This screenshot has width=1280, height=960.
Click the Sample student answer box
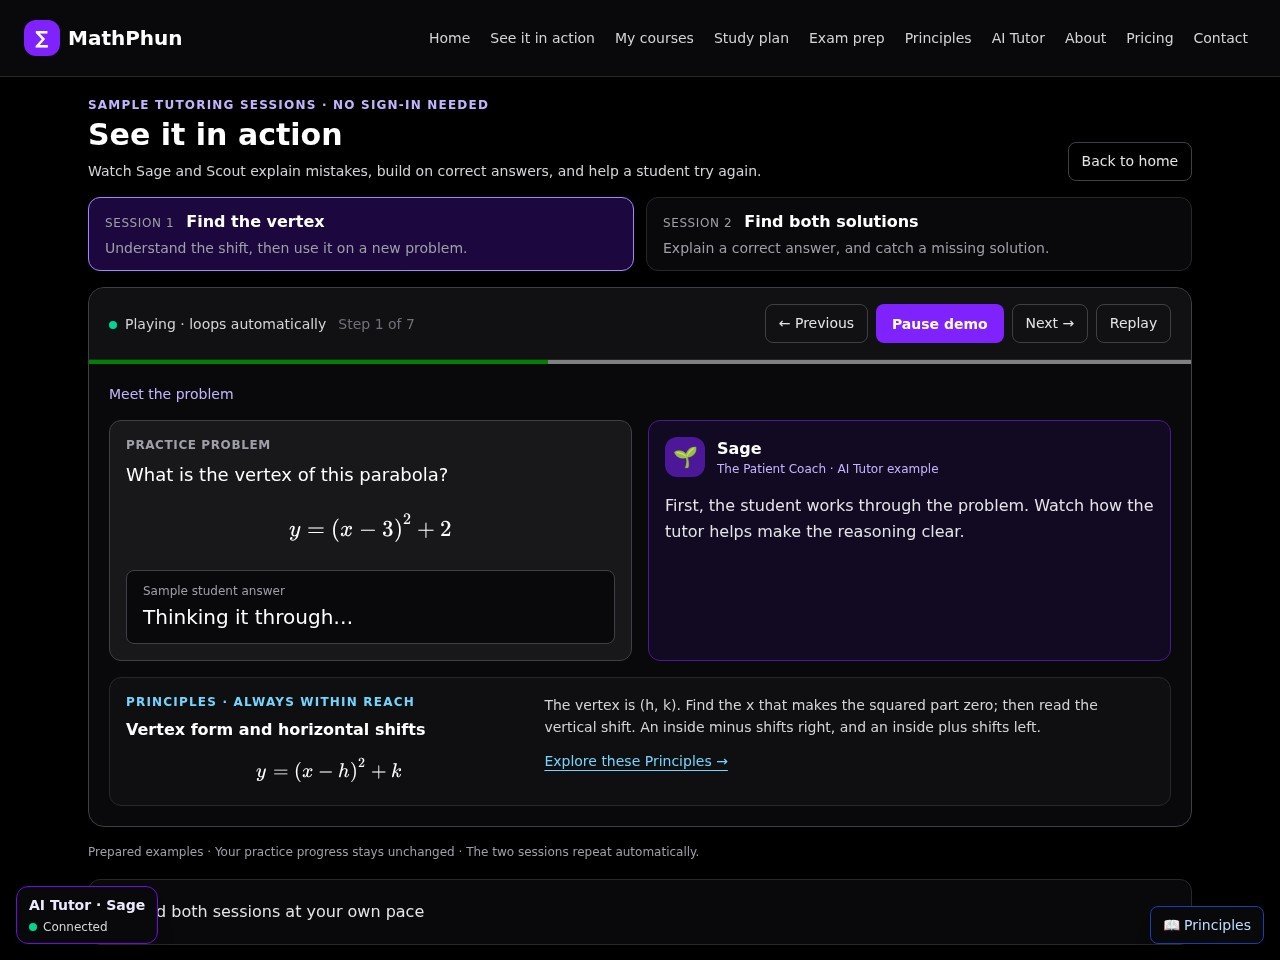tap(370, 607)
